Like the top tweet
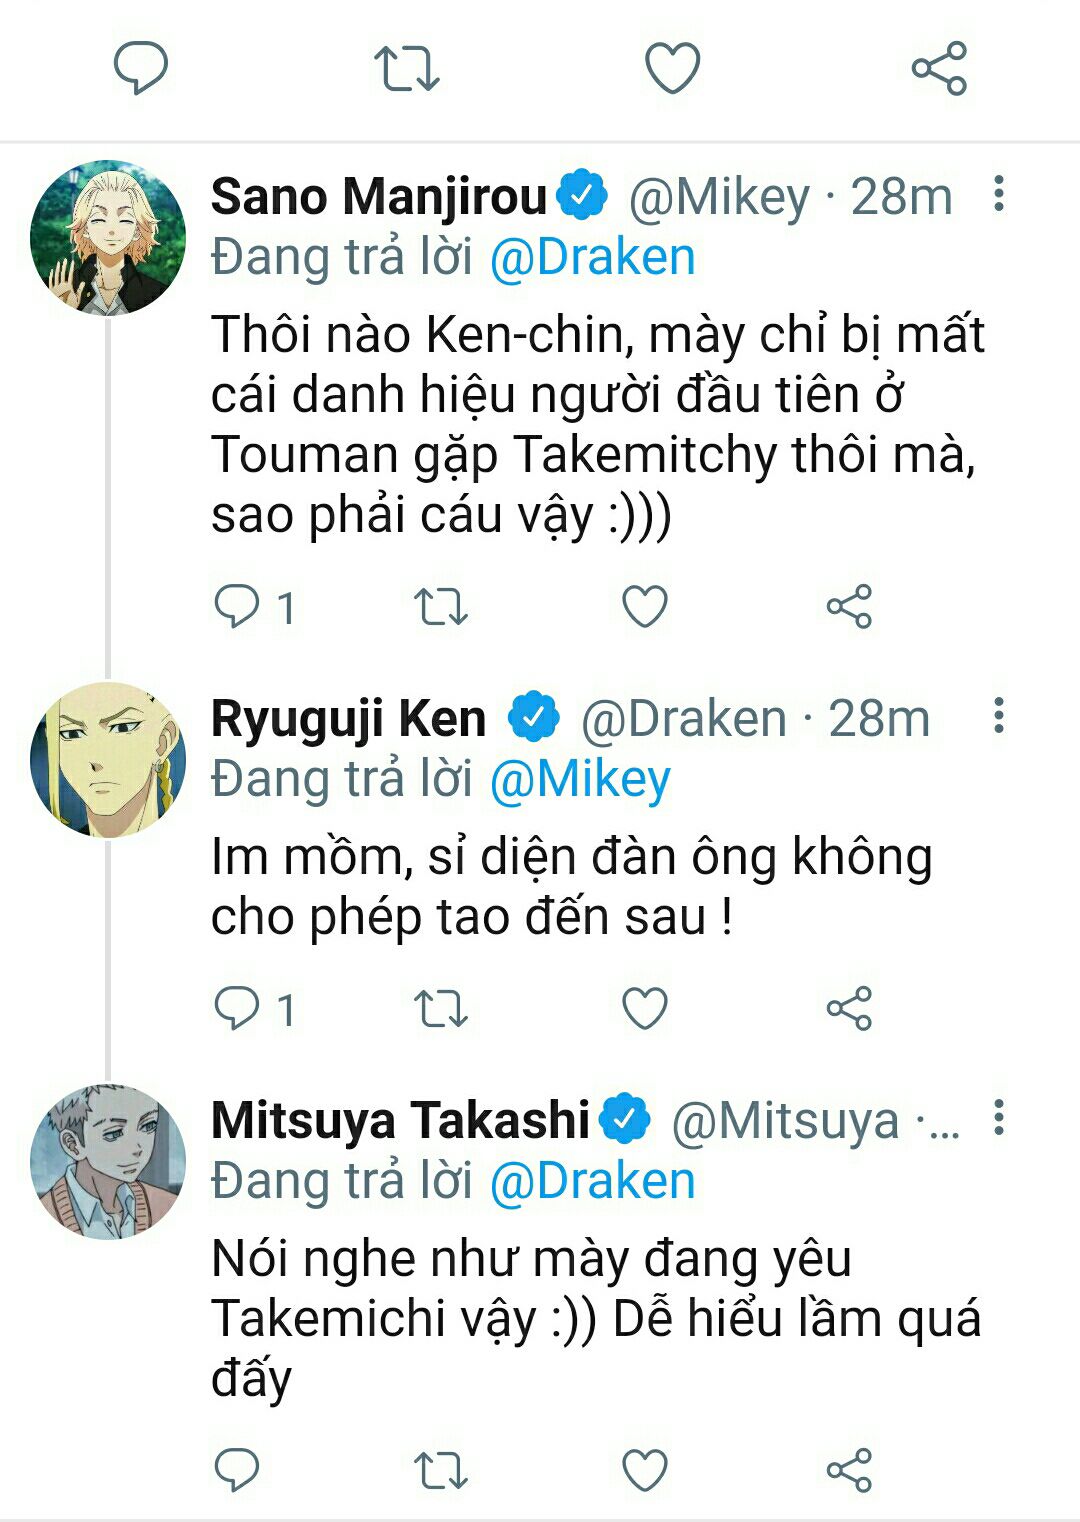The width and height of the screenshot is (1080, 1522). [x=672, y=68]
